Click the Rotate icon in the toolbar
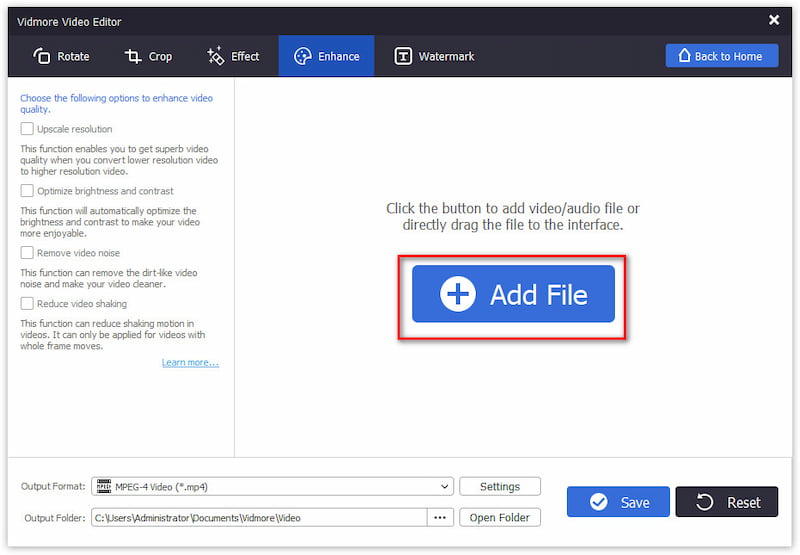The image size is (800, 555). 42,56
